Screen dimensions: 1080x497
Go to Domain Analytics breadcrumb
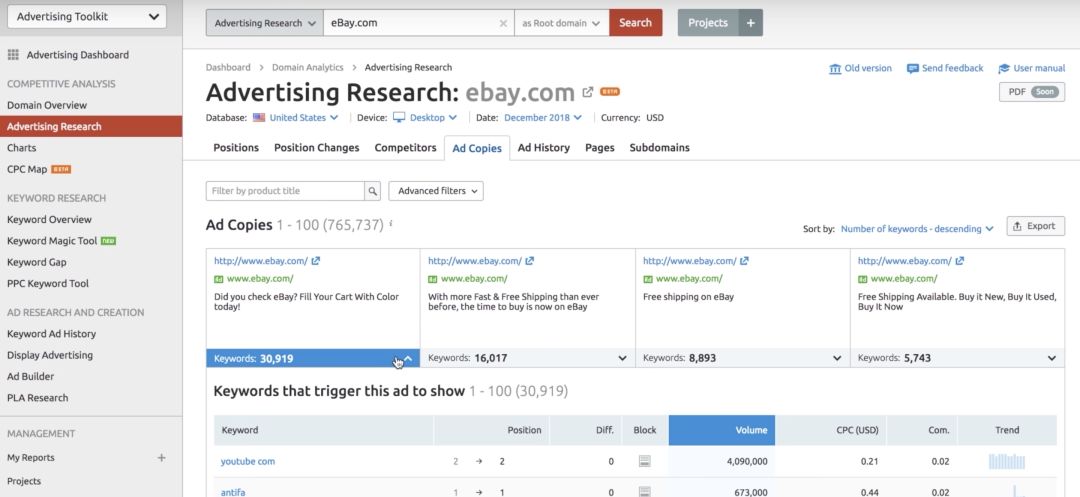[x=307, y=67]
